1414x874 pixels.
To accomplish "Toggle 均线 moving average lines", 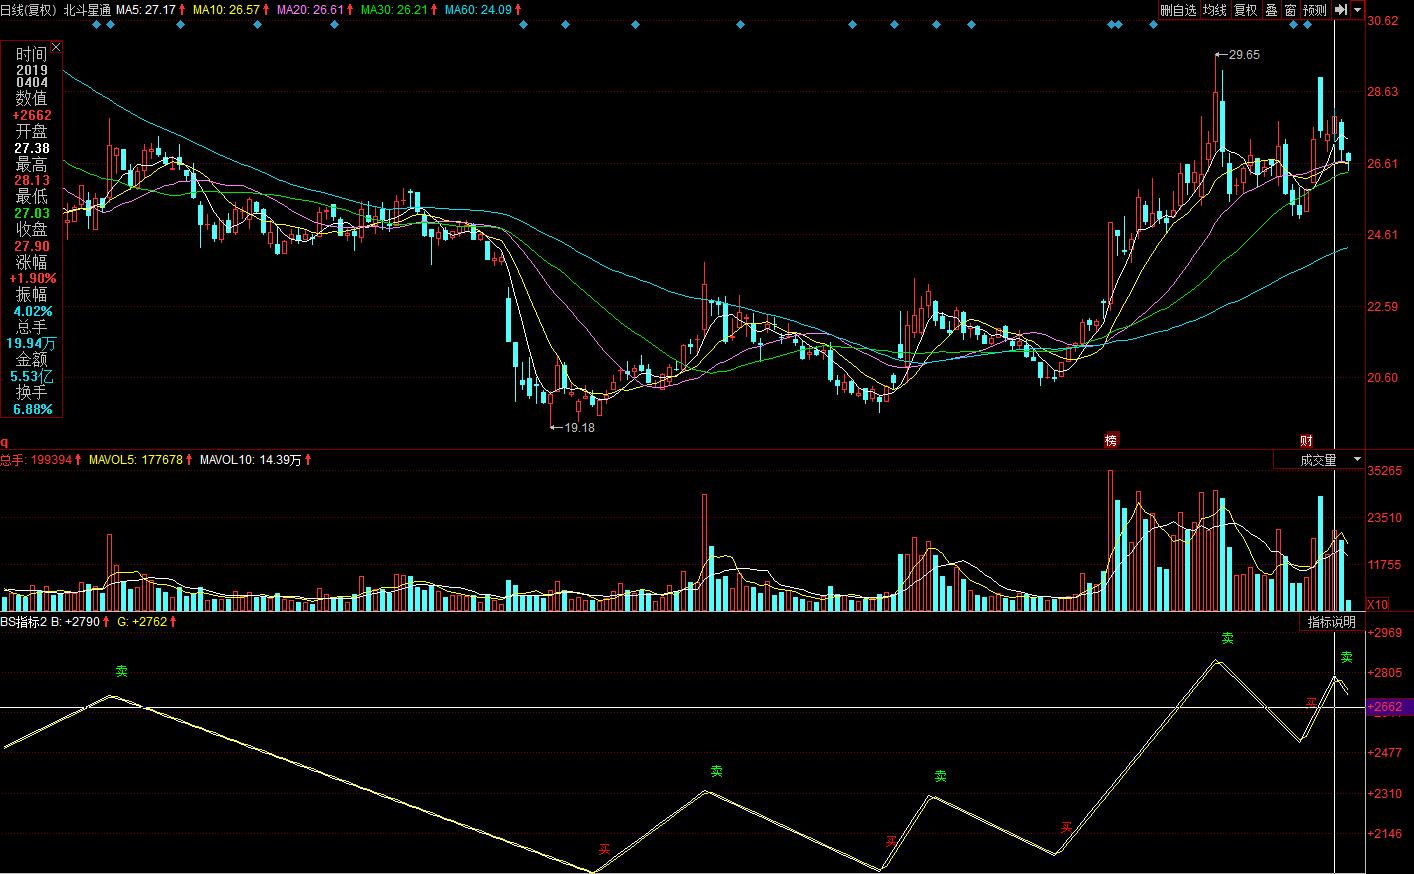I will pyautogui.click(x=1214, y=10).
